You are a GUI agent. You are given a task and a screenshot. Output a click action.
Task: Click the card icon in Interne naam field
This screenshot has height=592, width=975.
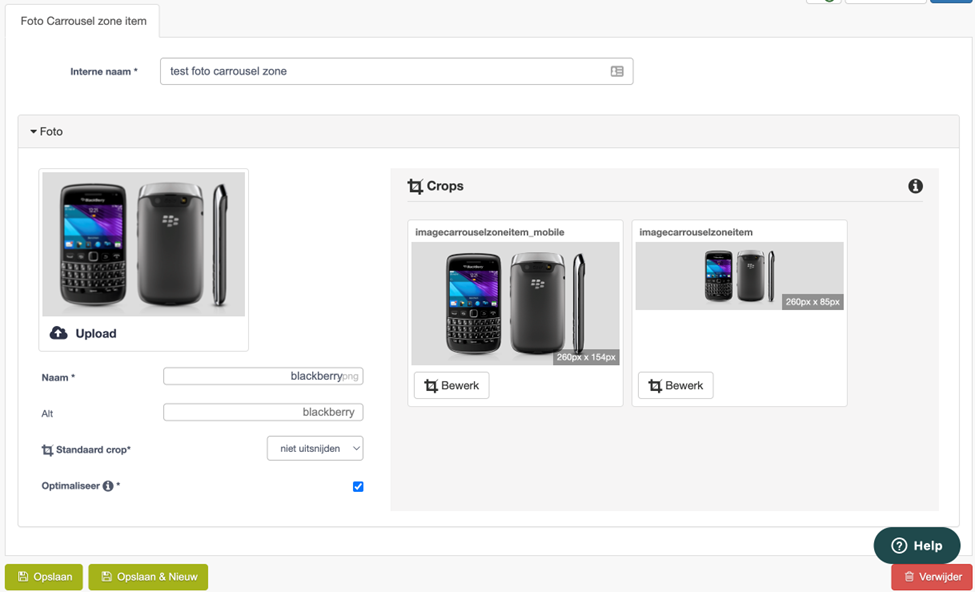pyautogui.click(x=617, y=72)
